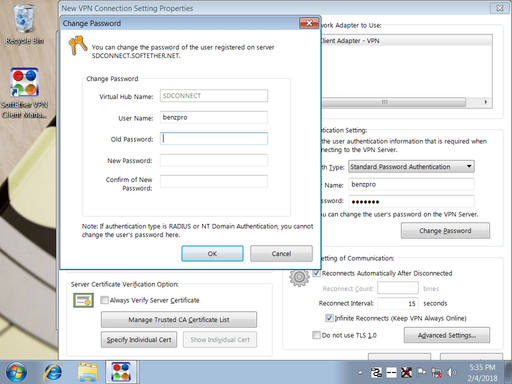Uncheck Infinite Reconnects (Keep VPN Always Online)
Viewport: 512px width, 384px height.
coord(329,318)
